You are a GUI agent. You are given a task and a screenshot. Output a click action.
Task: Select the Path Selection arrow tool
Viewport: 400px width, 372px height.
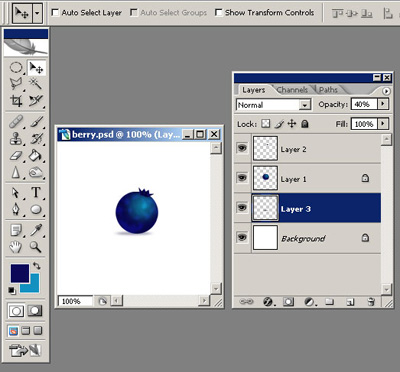coord(16,193)
